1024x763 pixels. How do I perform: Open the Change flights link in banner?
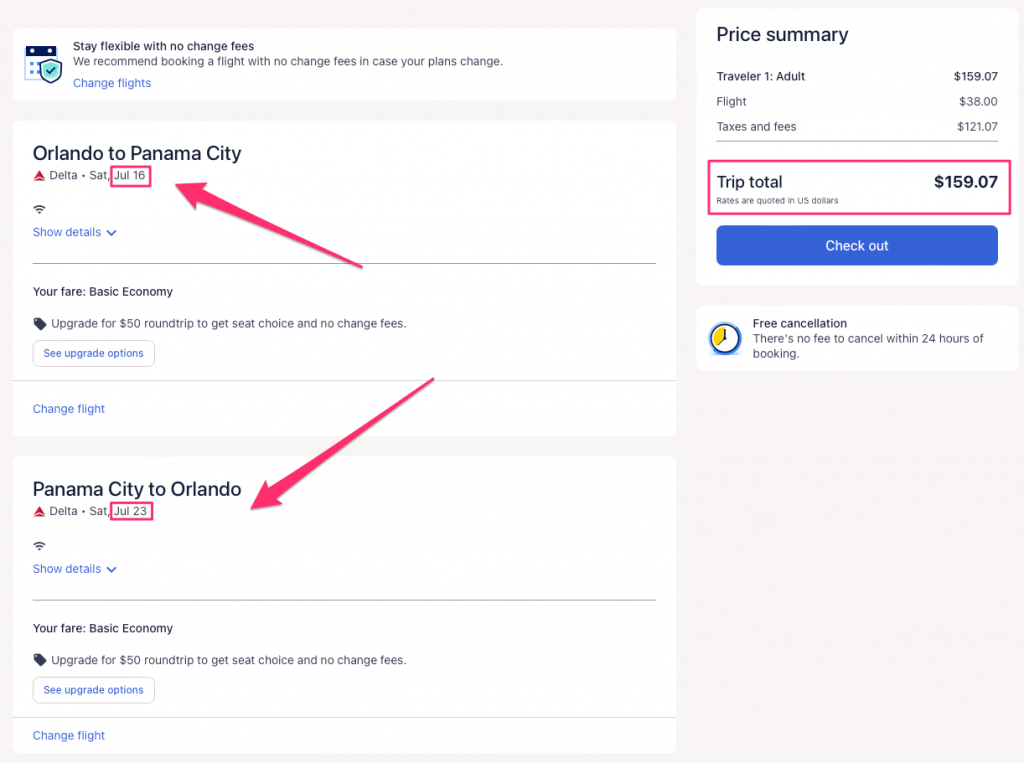pos(112,83)
